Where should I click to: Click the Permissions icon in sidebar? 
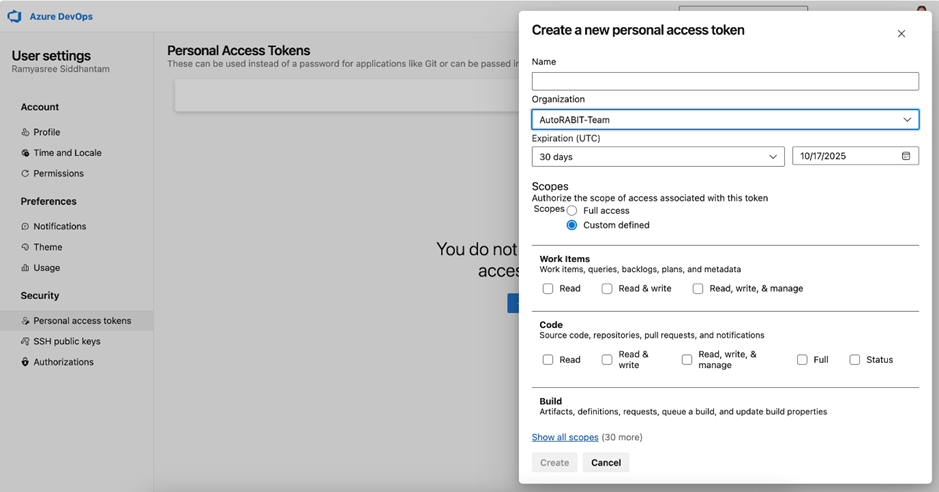[25, 174]
